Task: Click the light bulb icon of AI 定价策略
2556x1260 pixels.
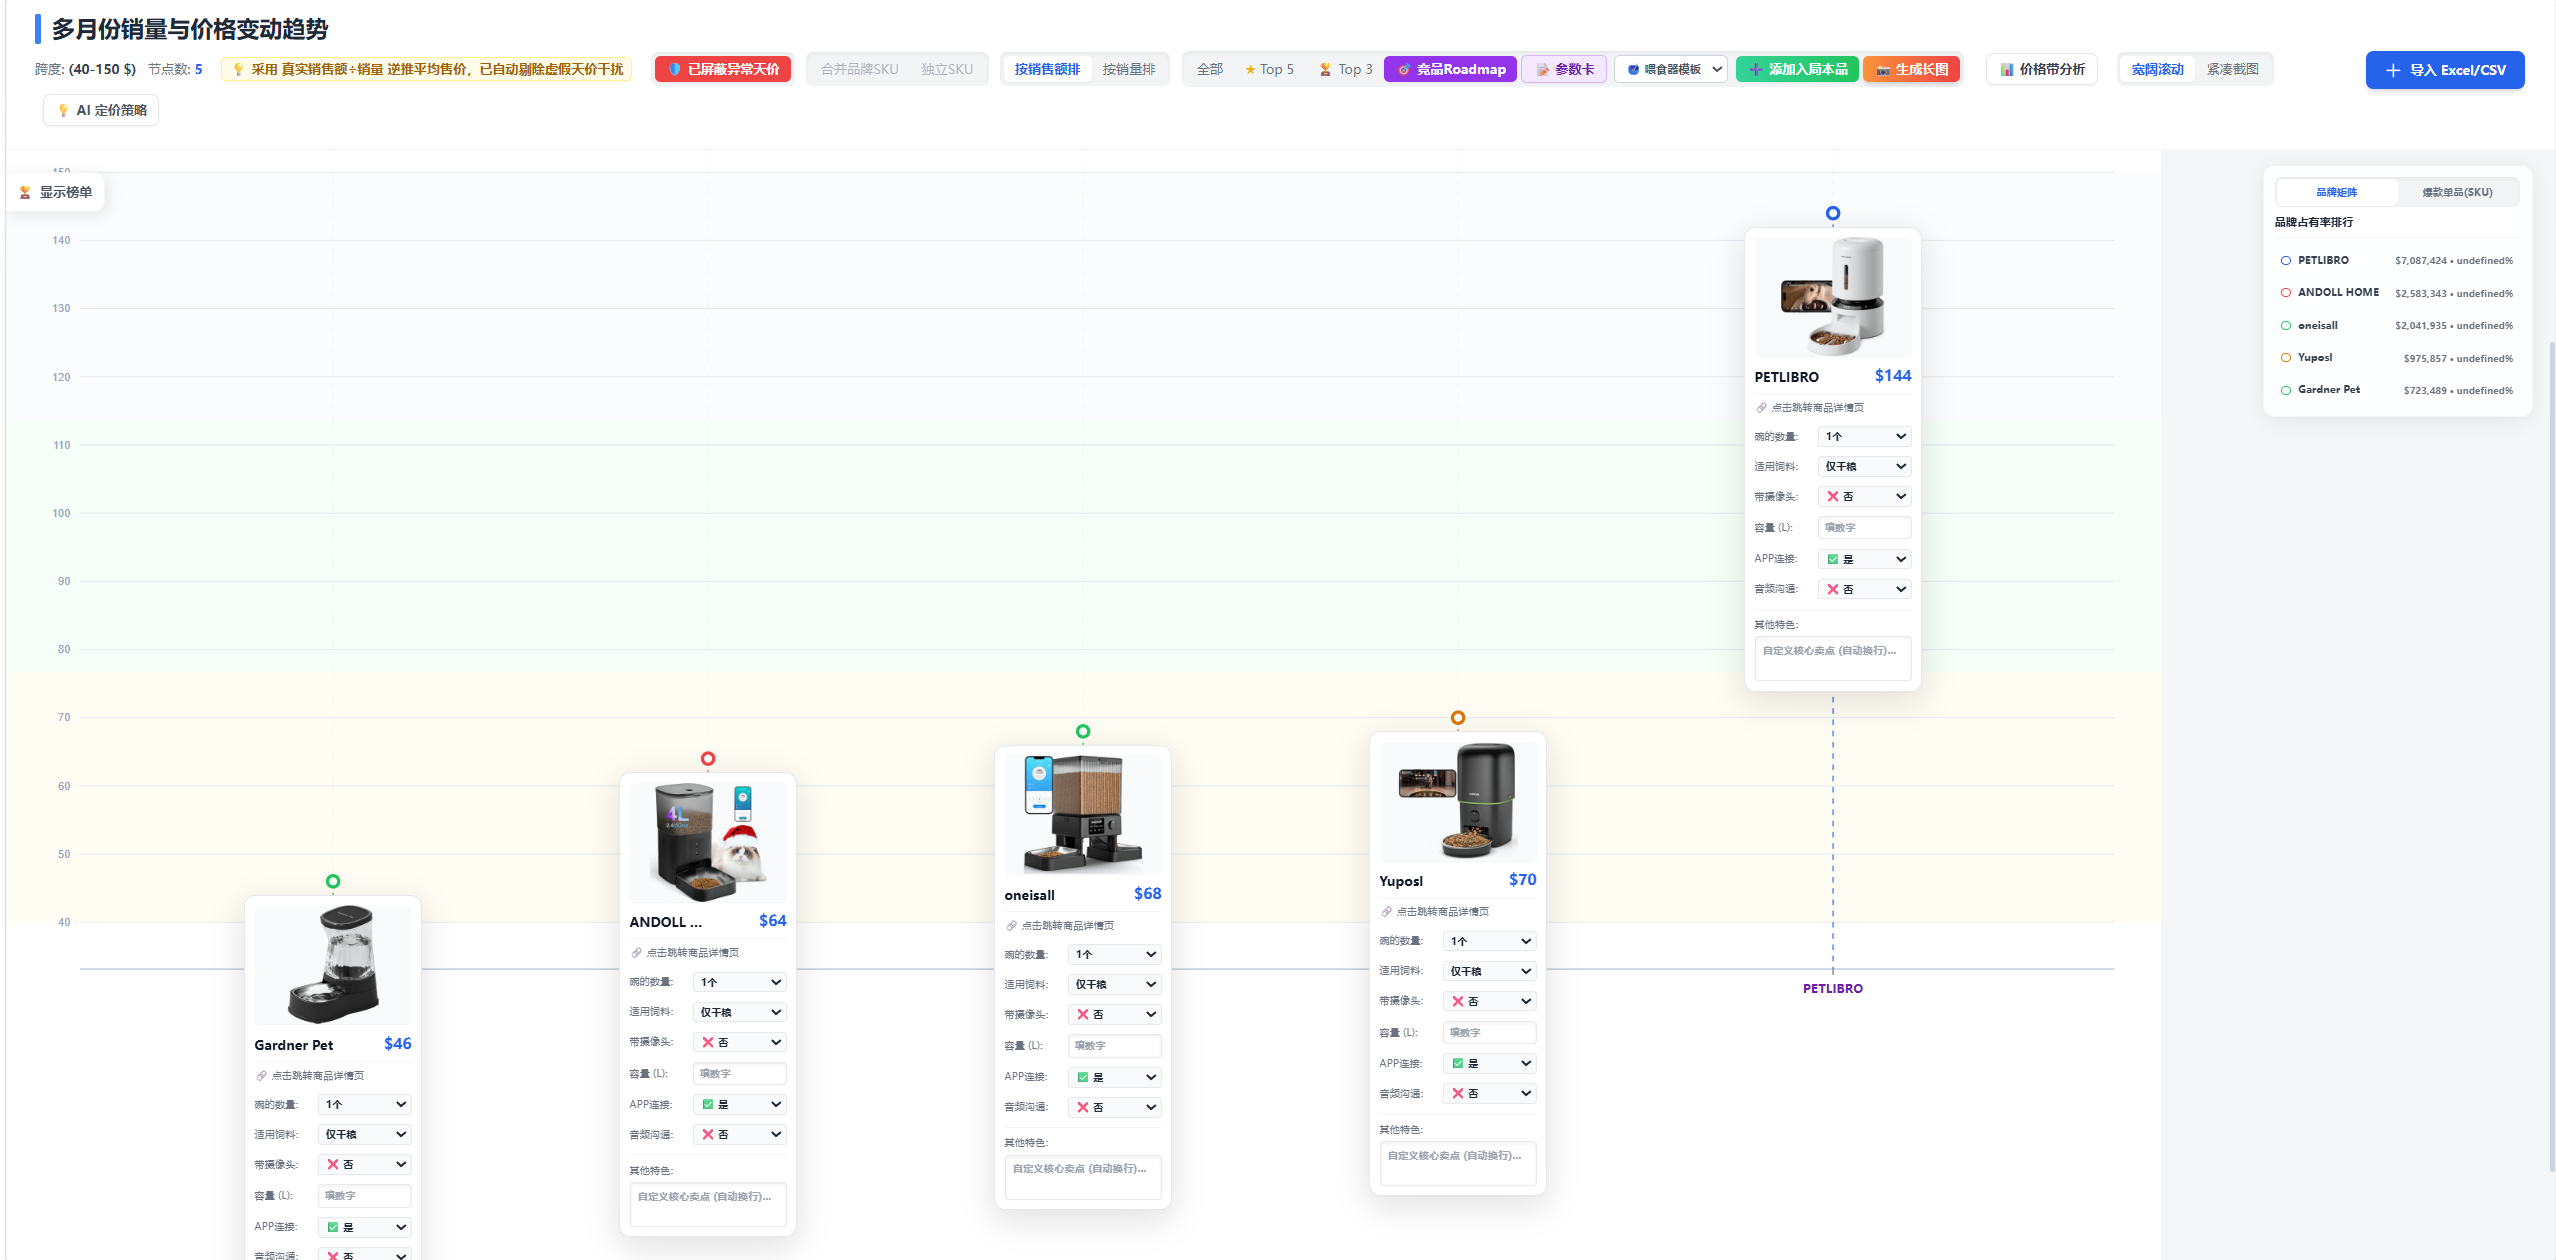Action: tap(63, 110)
